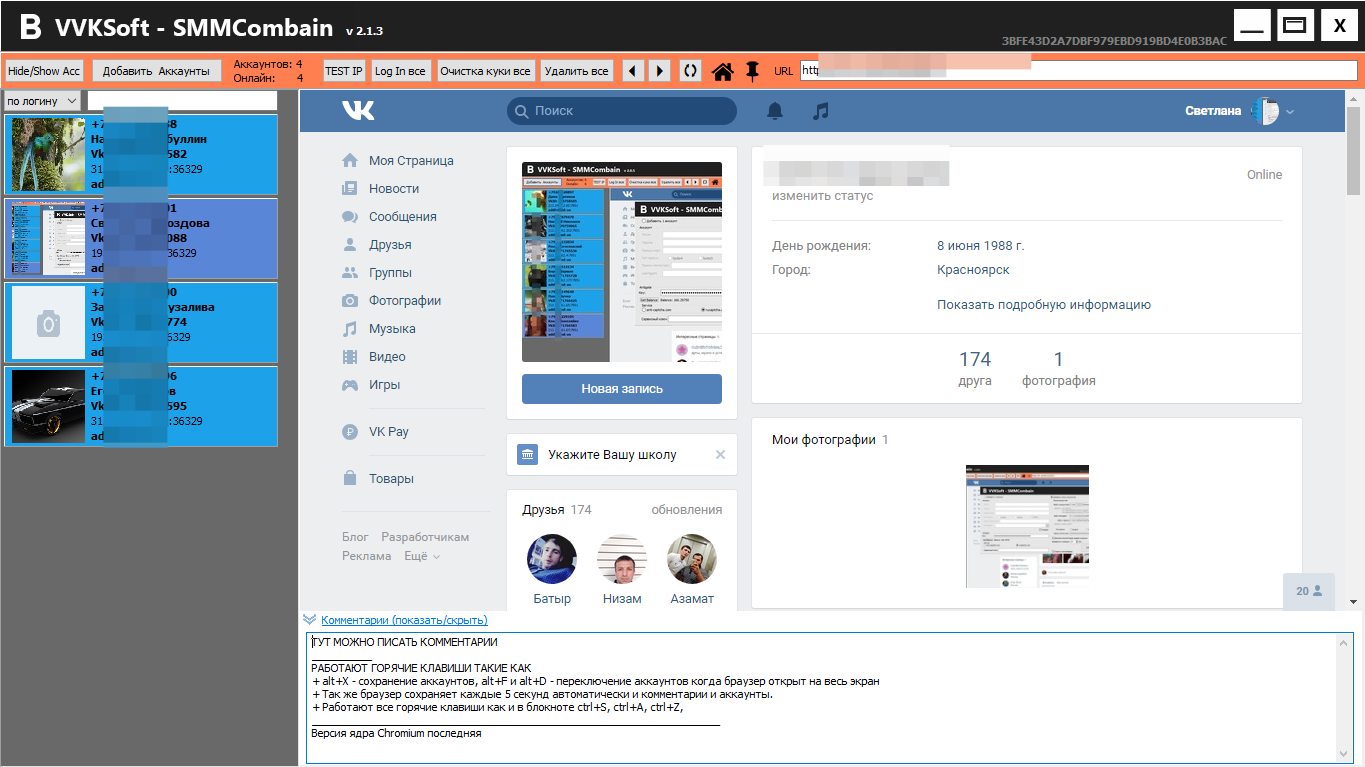This screenshot has height=767, width=1365.
Task: Click the home icon in toolbar
Action: click(x=722, y=71)
